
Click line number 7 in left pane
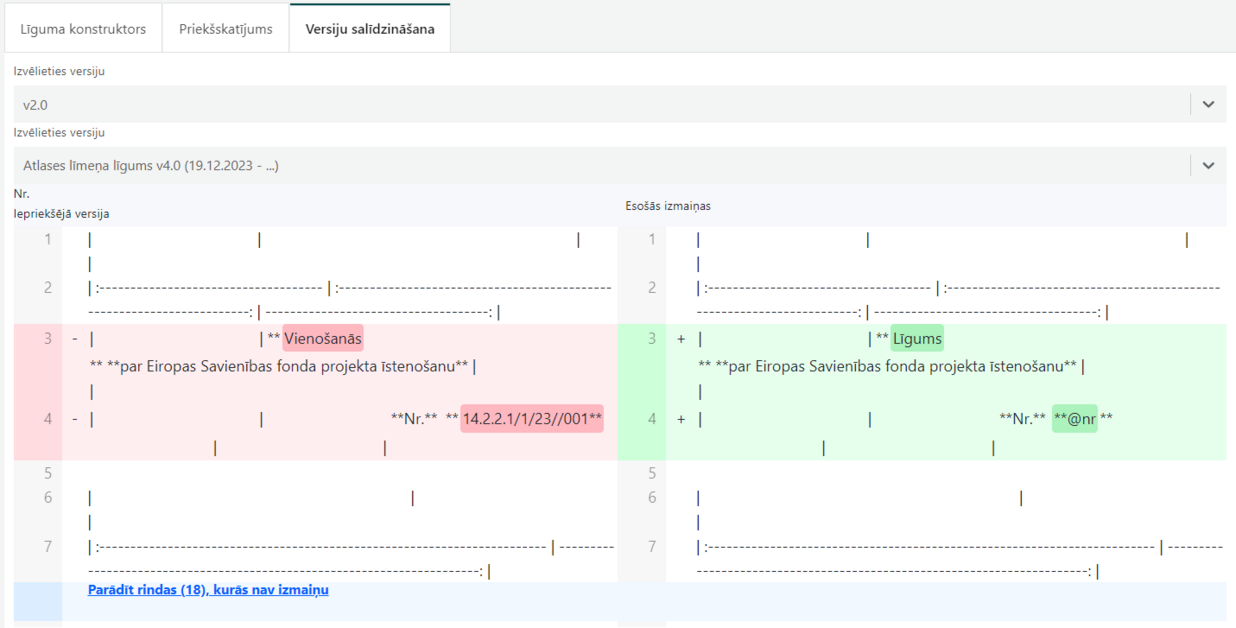(x=47, y=546)
